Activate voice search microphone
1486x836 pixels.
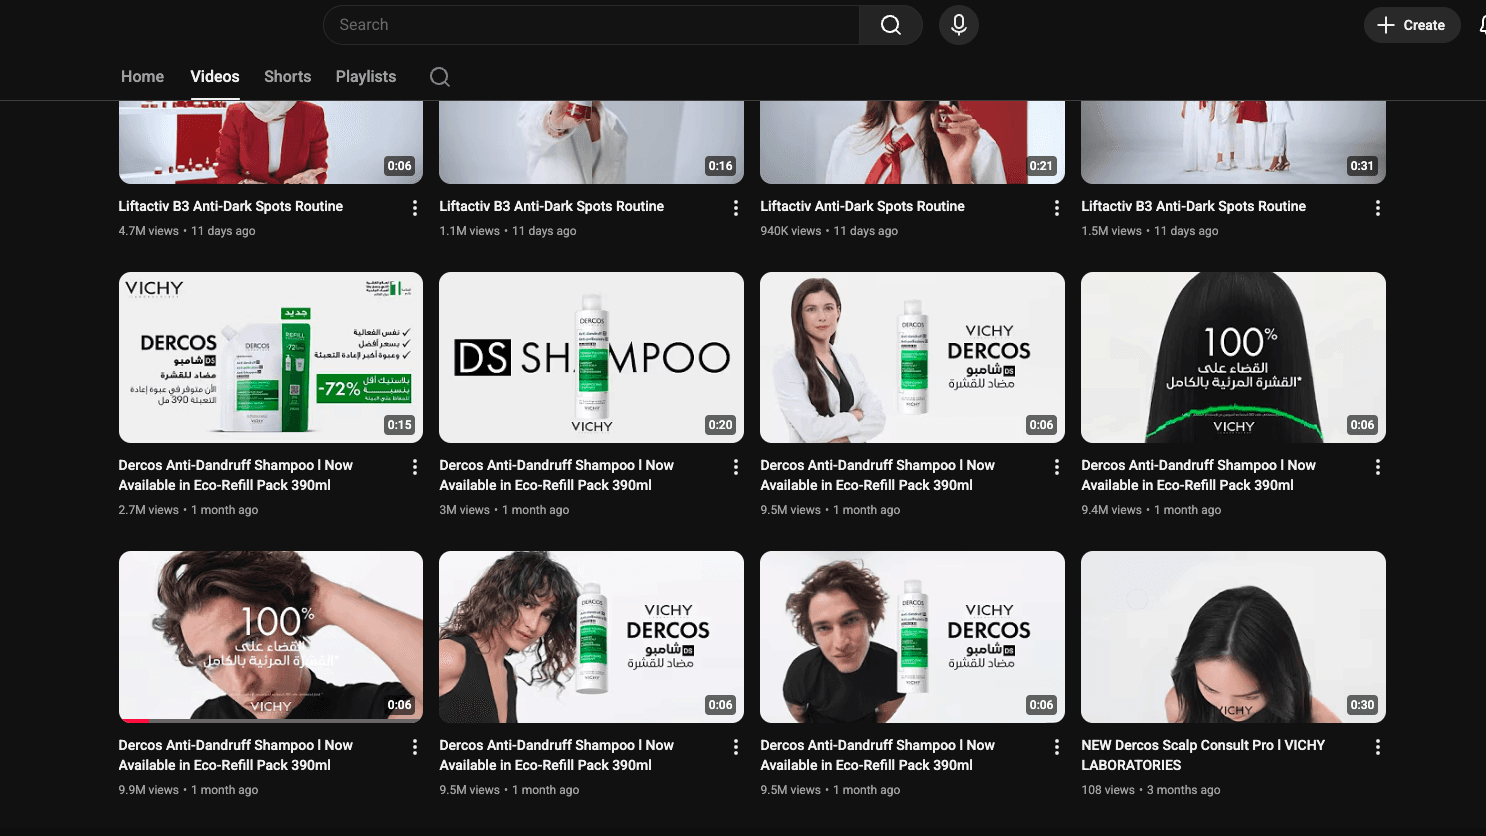pos(958,25)
